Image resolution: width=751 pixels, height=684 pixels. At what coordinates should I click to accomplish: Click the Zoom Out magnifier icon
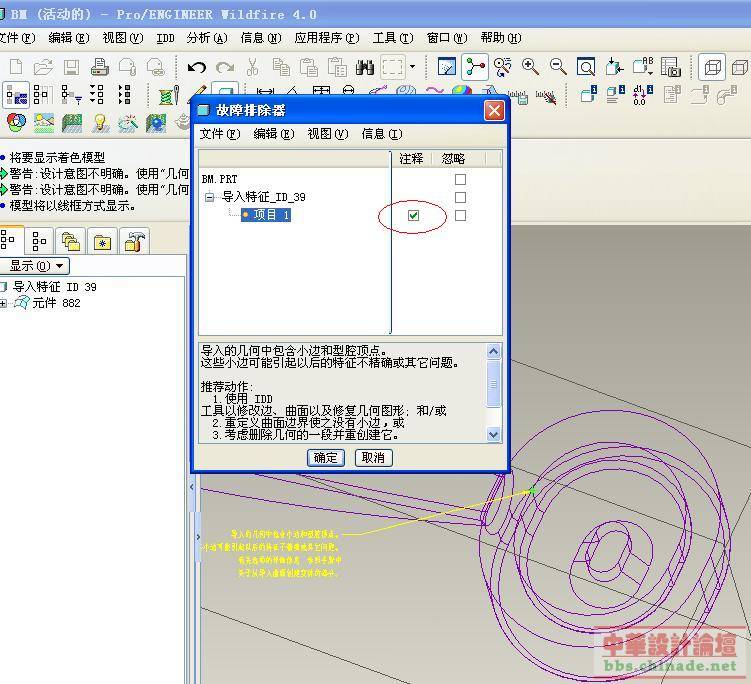(x=558, y=67)
